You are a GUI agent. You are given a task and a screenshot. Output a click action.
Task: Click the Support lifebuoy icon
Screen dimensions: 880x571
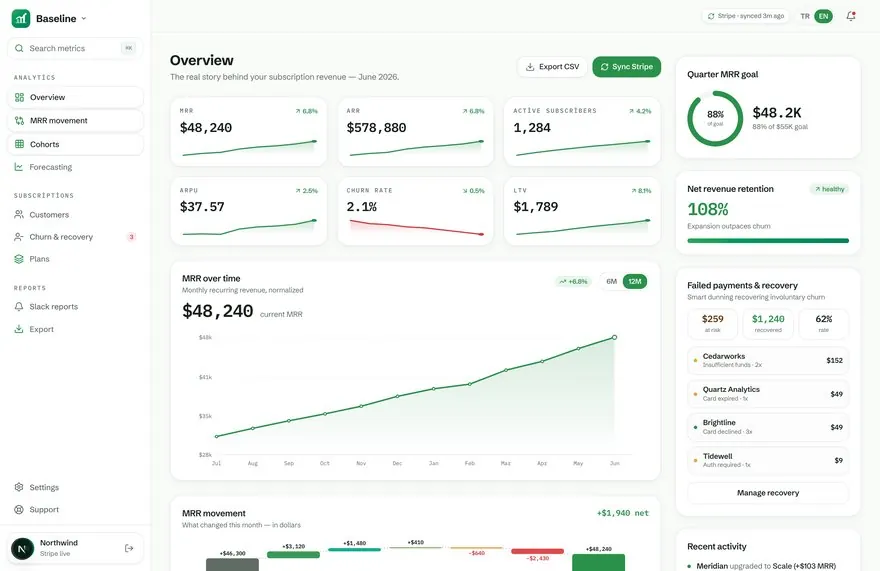19,510
